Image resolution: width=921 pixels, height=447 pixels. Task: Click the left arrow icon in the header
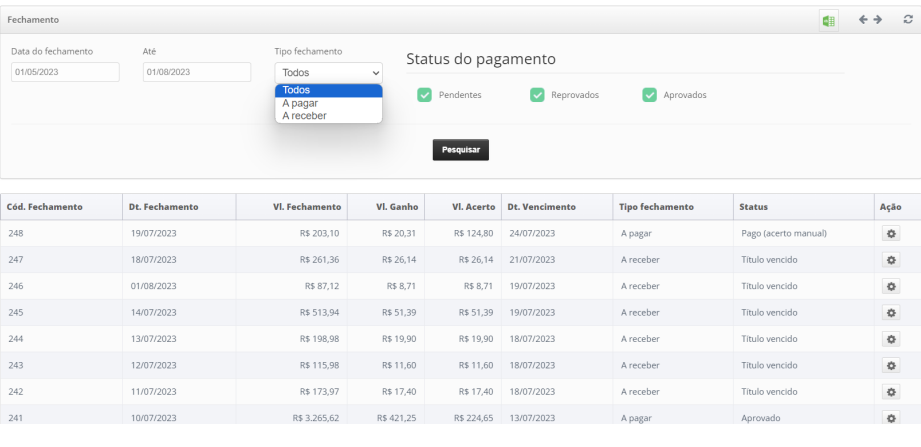pos(863,19)
